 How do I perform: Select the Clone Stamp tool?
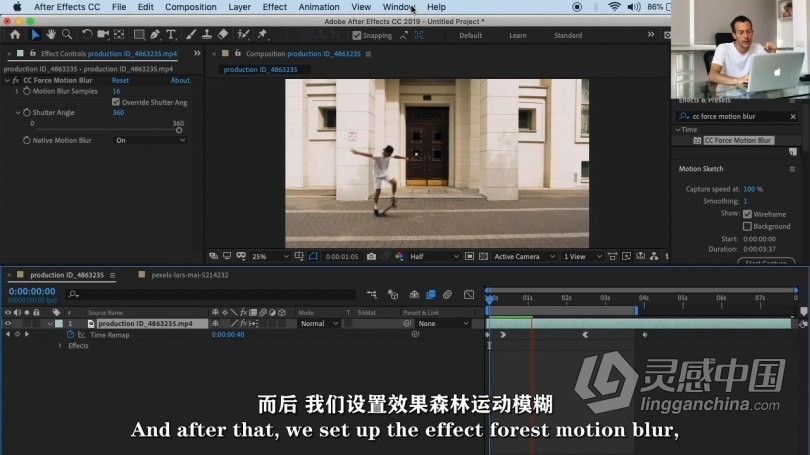[x=207, y=35]
